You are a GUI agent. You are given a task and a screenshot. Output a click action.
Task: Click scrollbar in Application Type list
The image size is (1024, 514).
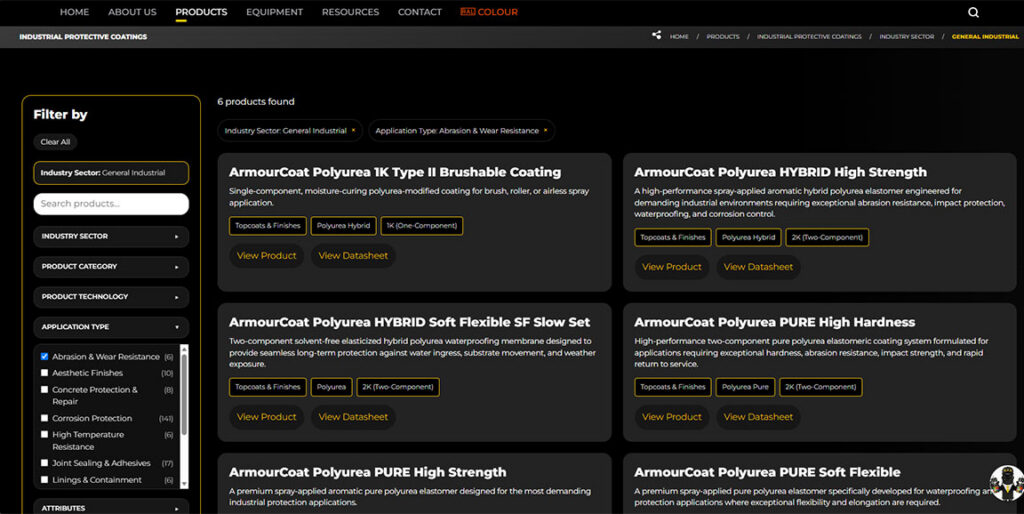click(184, 395)
